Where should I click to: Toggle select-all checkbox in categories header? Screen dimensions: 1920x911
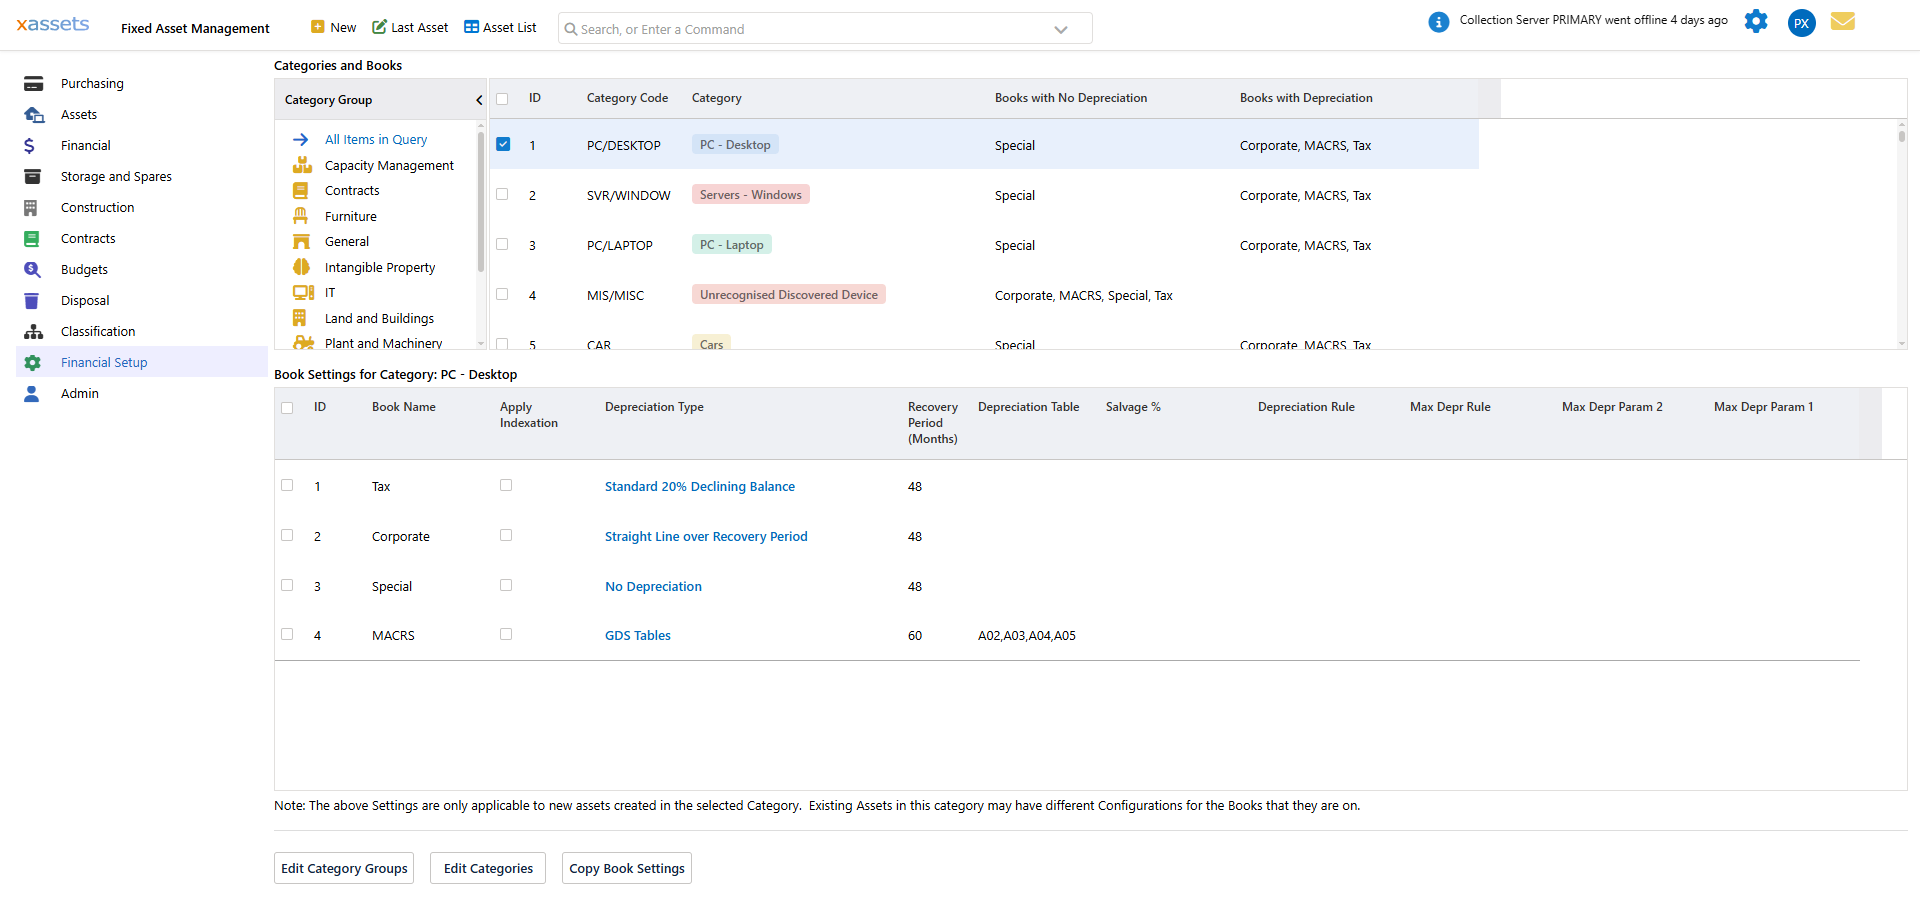click(x=502, y=99)
